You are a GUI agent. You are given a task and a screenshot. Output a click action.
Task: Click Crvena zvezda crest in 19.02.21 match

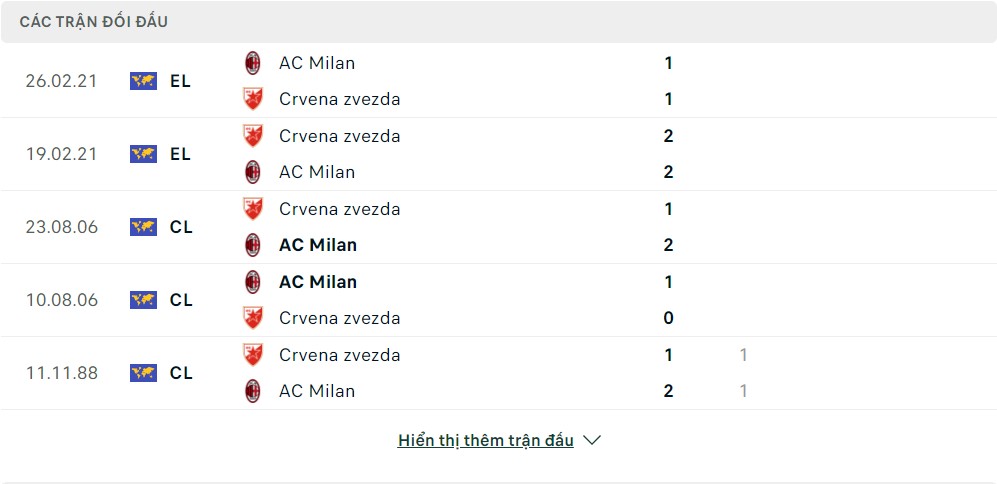(253, 136)
